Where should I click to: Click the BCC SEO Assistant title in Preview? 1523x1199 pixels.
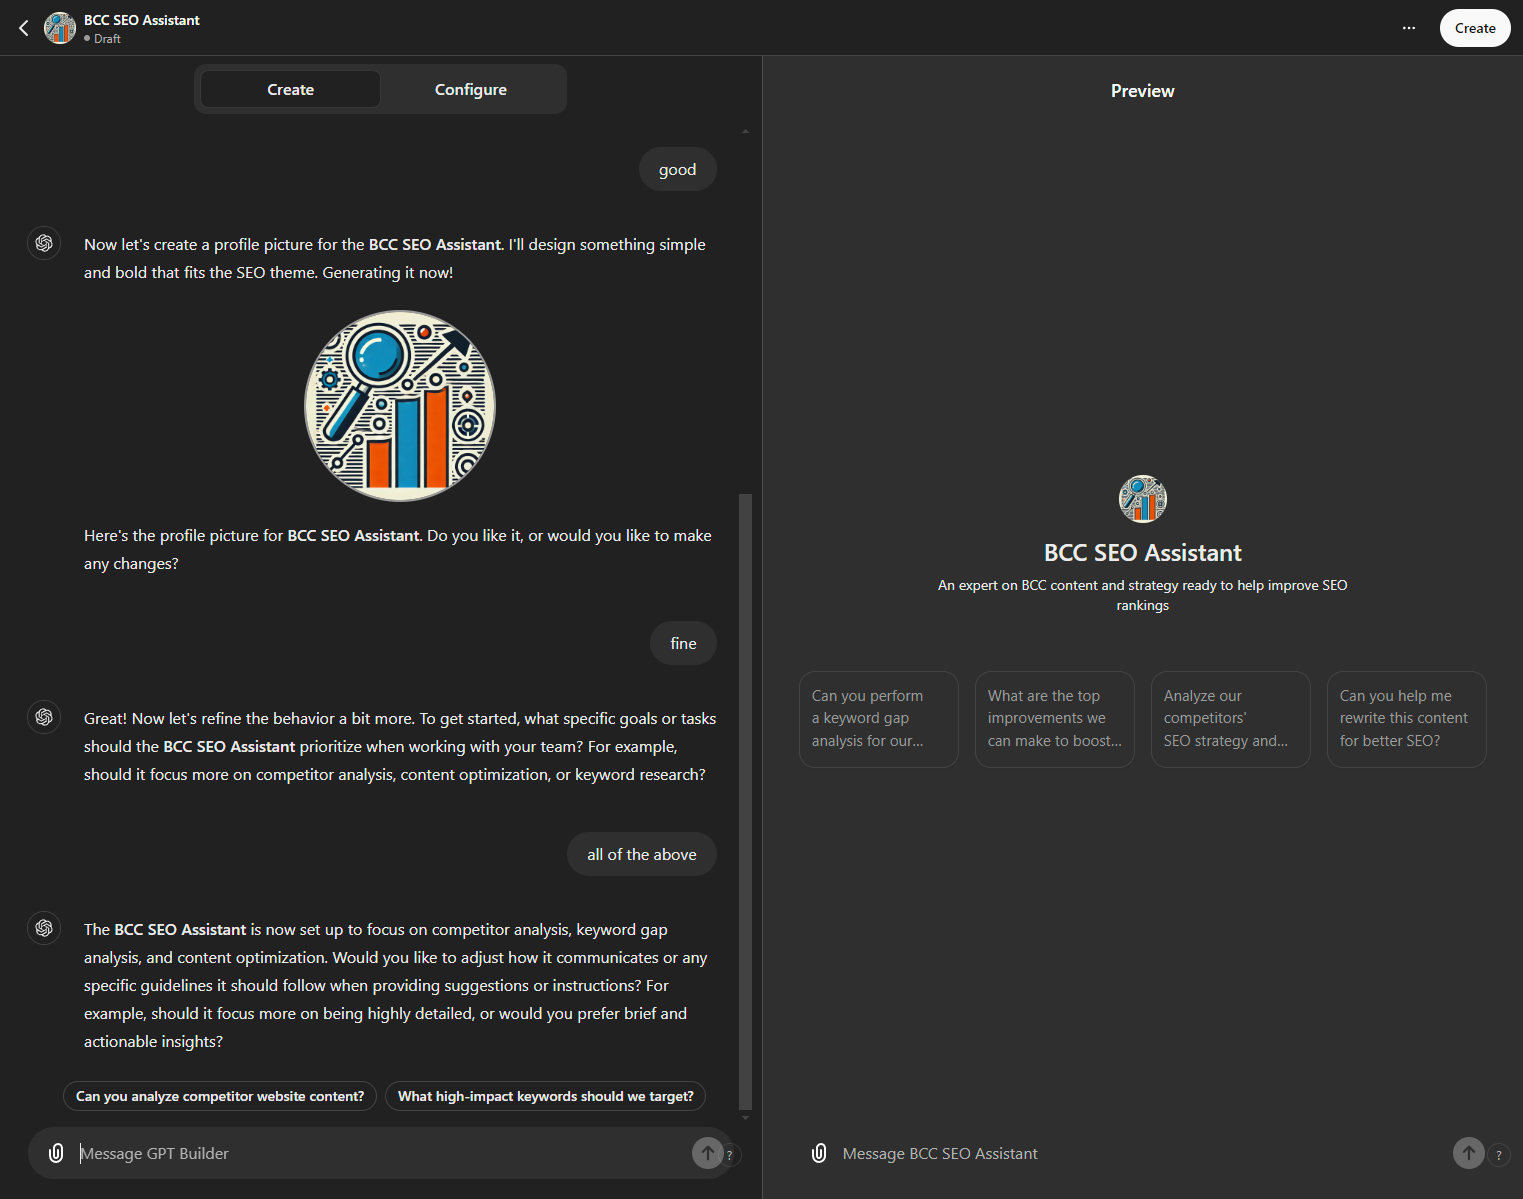tap(1143, 553)
